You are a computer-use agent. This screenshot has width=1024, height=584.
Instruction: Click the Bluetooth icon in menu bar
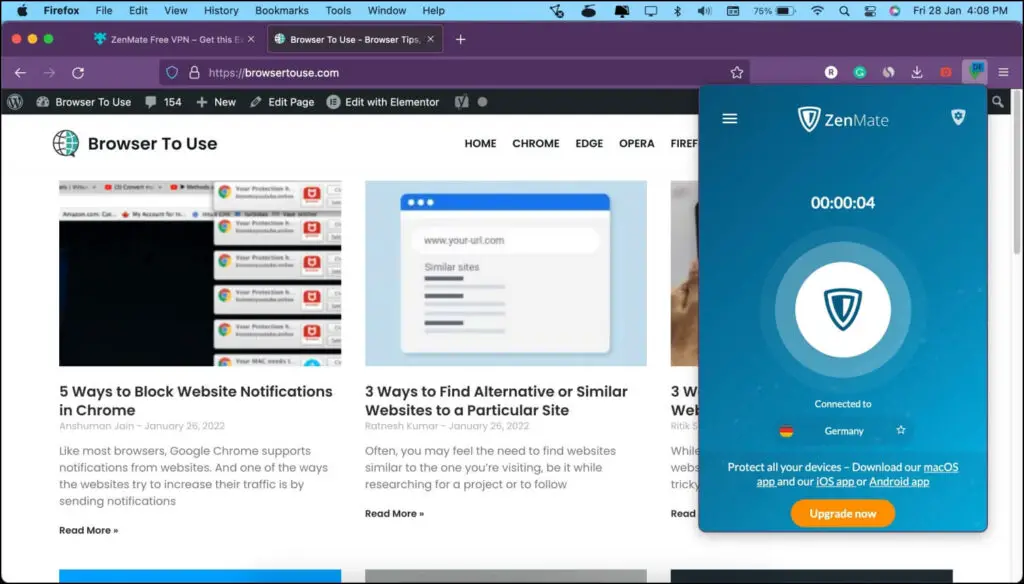pos(677,10)
